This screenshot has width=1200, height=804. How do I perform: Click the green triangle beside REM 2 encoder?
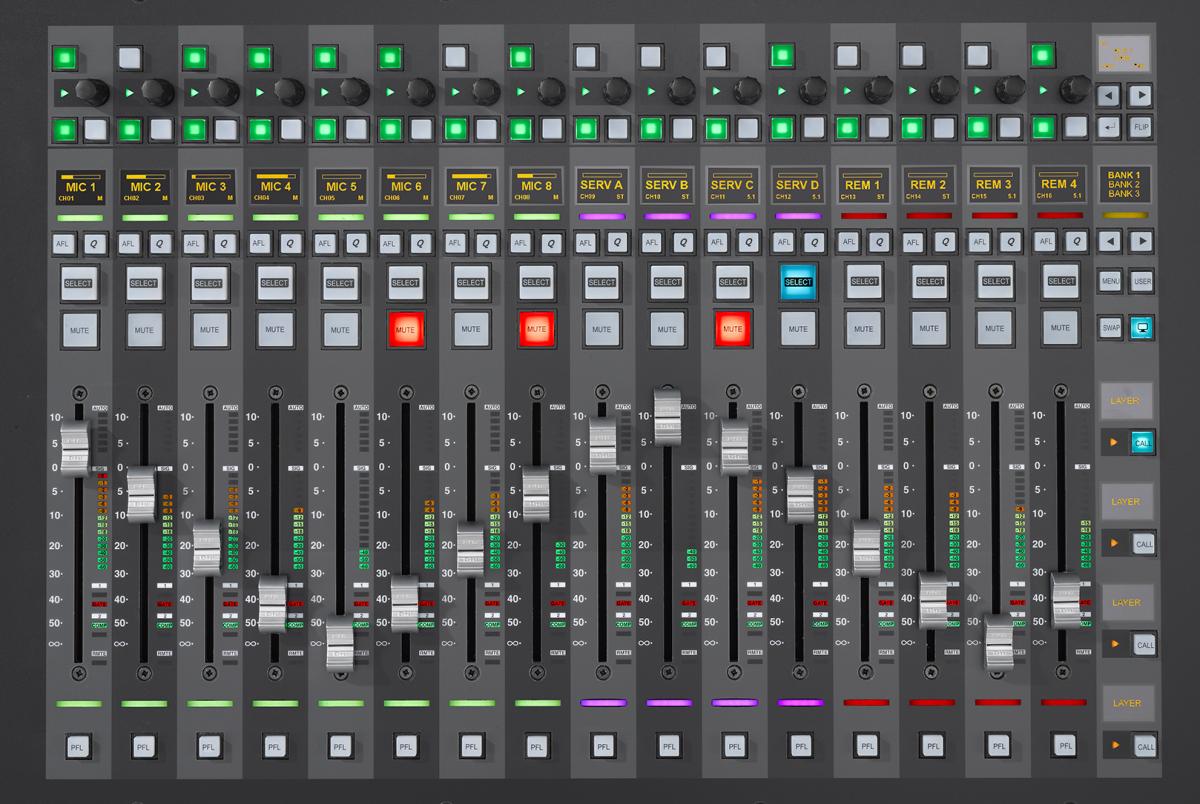tap(909, 92)
